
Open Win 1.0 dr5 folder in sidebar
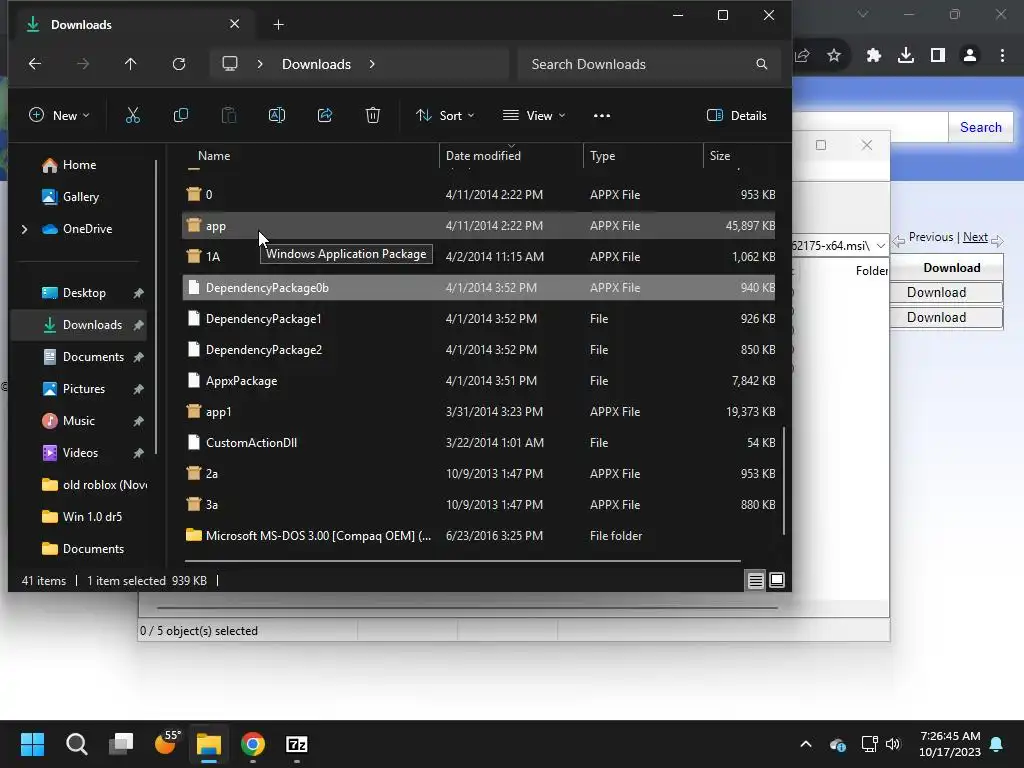(82, 517)
